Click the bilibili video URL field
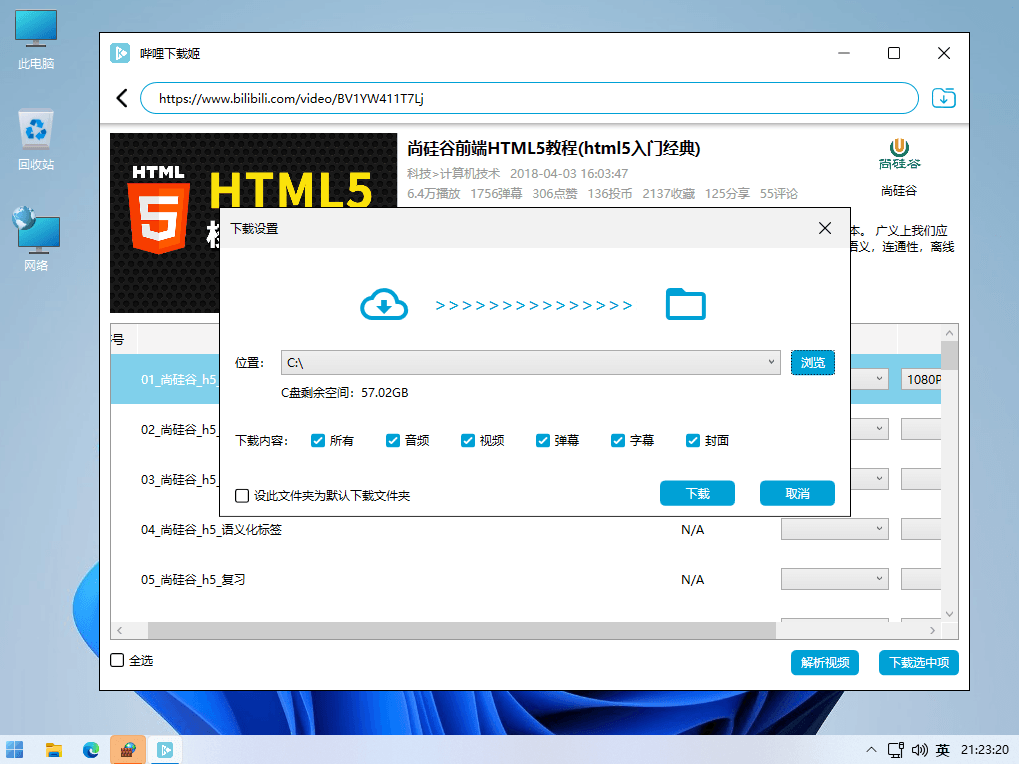The width and height of the screenshot is (1019, 764). (529, 98)
